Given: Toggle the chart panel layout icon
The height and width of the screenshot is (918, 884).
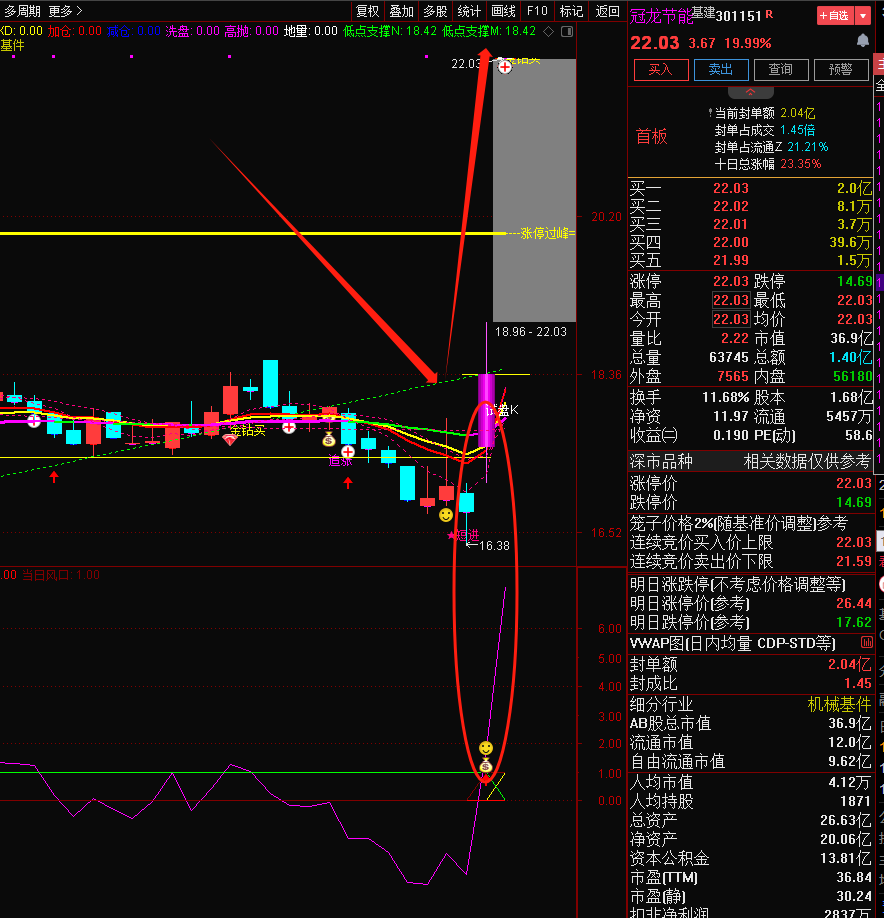Looking at the screenshot, I should click(567, 32).
